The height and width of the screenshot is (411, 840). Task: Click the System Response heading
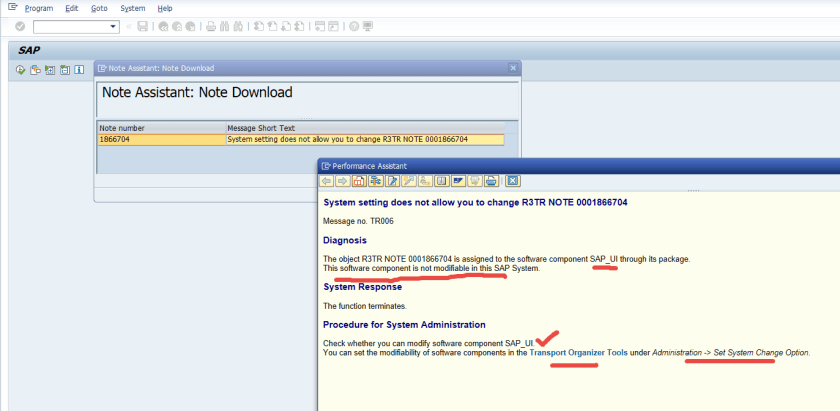pyautogui.click(x=363, y=287)
